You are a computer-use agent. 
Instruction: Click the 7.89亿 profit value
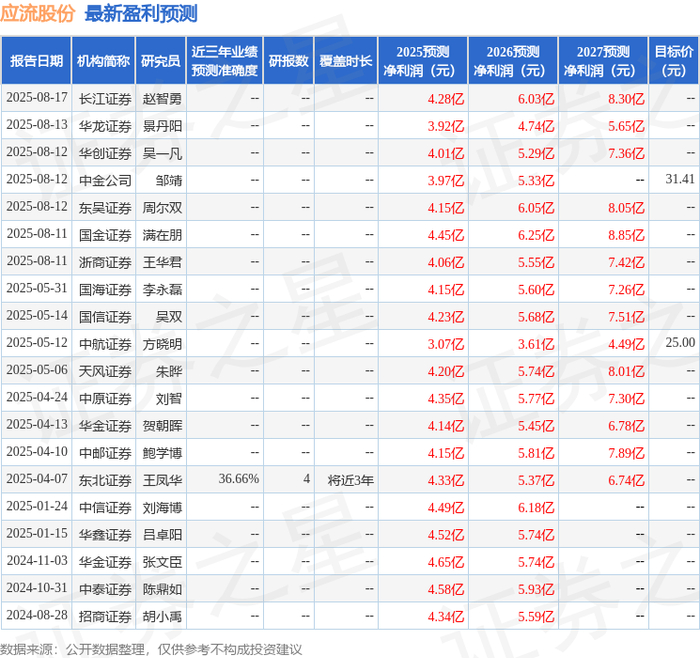(x=626, y=453)
